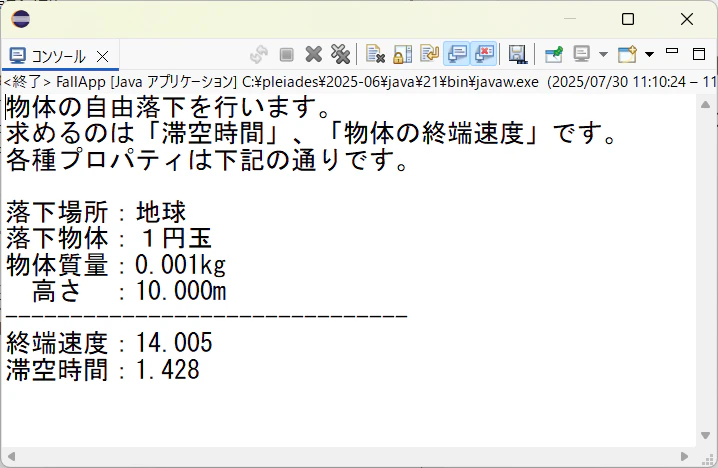Click the vertical scrollbar up arrow
Image resolution: width=718 pixels, height=468 pixels.
click(x=706, y=105)
